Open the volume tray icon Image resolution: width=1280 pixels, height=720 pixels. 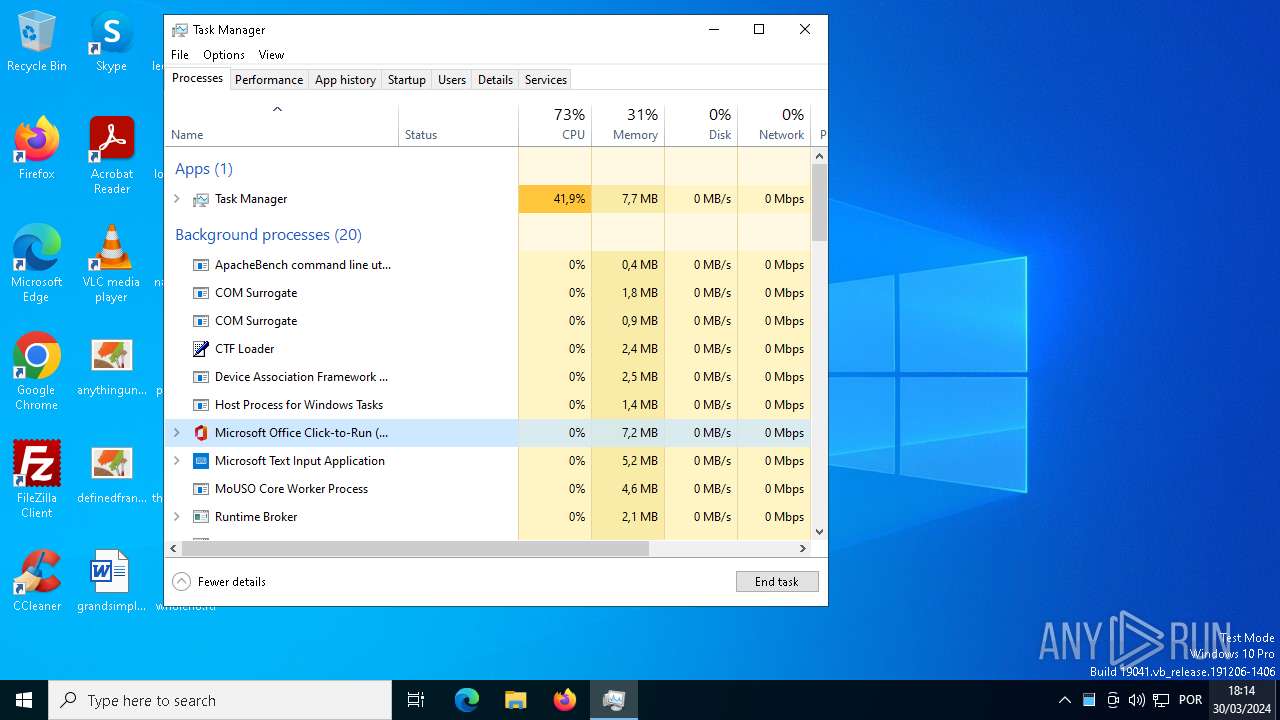(x=1137, y=700)
